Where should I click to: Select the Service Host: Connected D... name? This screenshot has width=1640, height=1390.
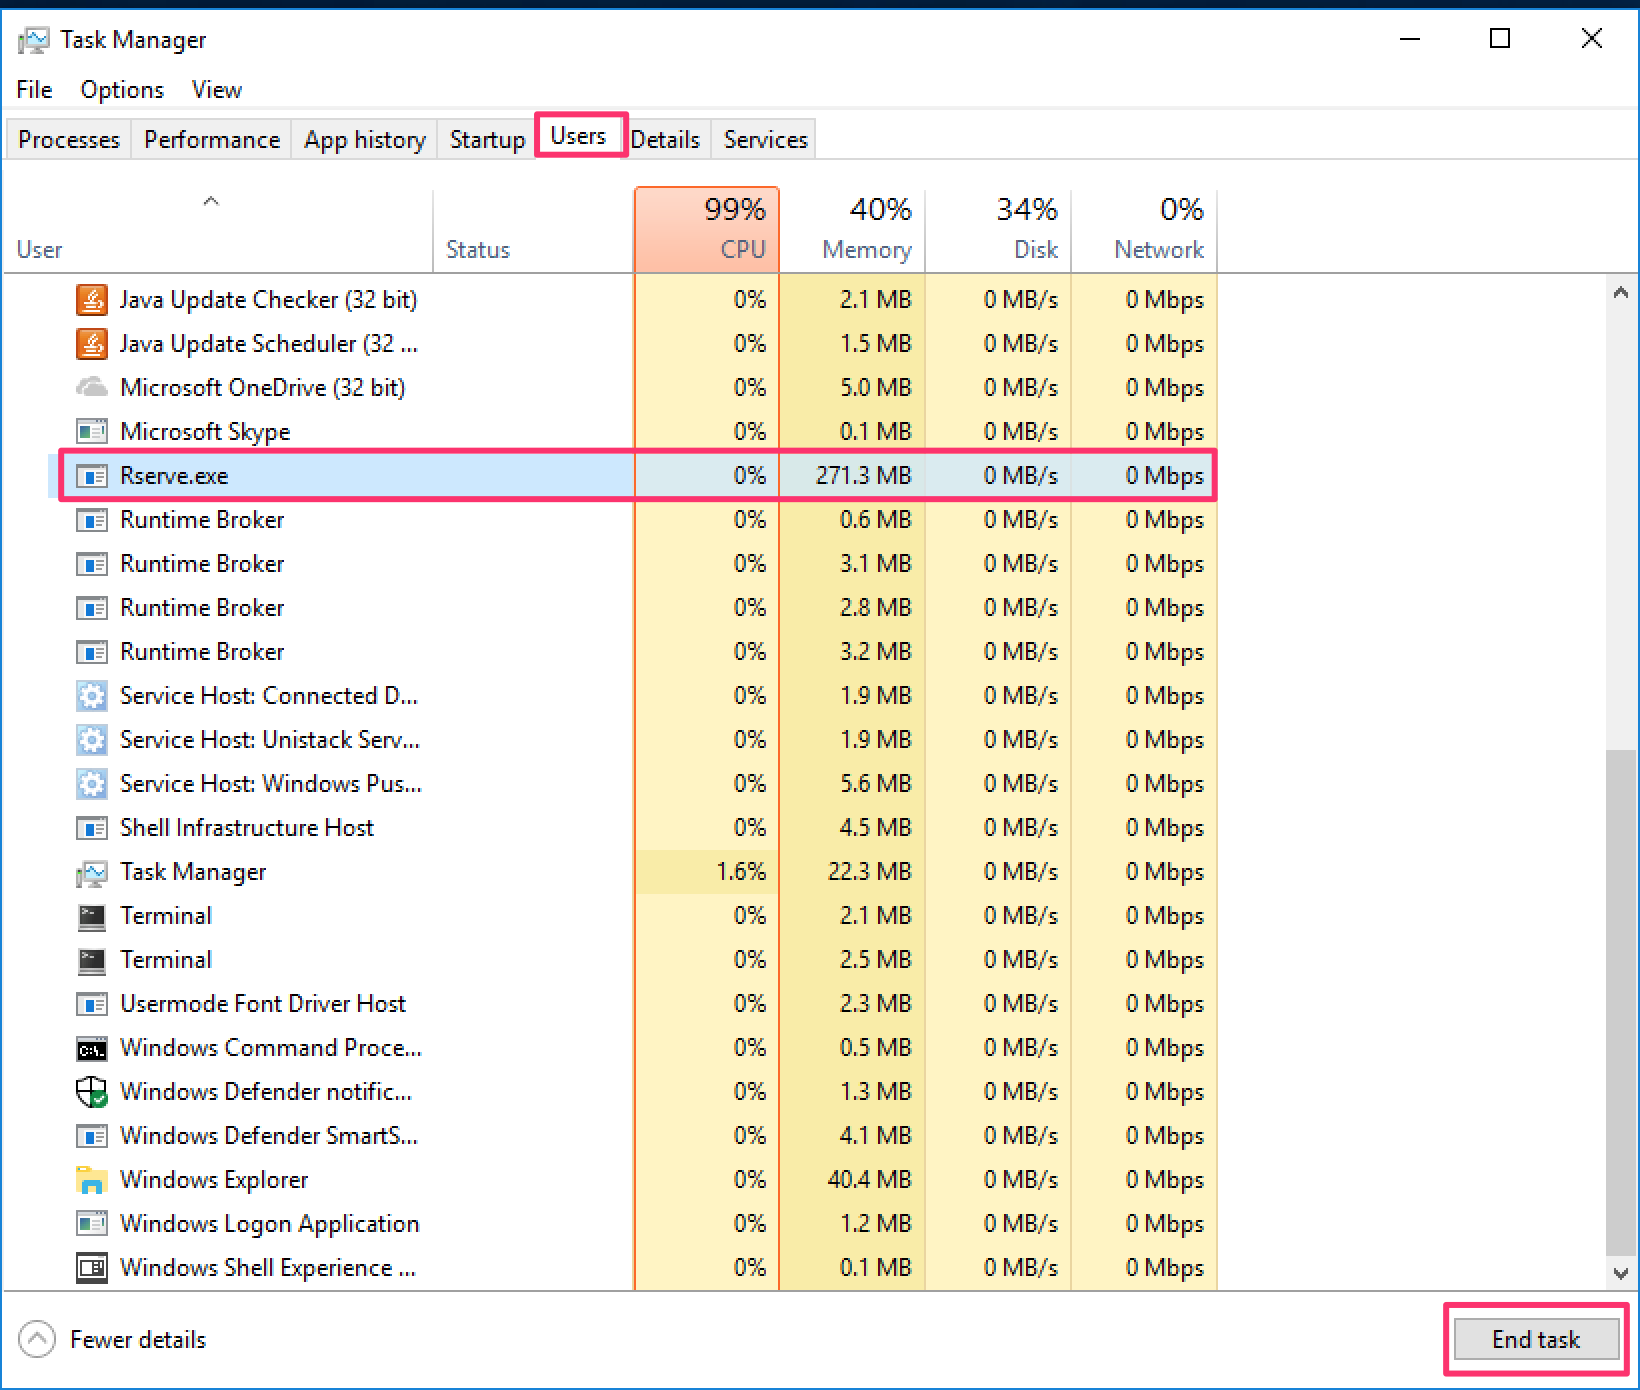click(x=269, y=696)
